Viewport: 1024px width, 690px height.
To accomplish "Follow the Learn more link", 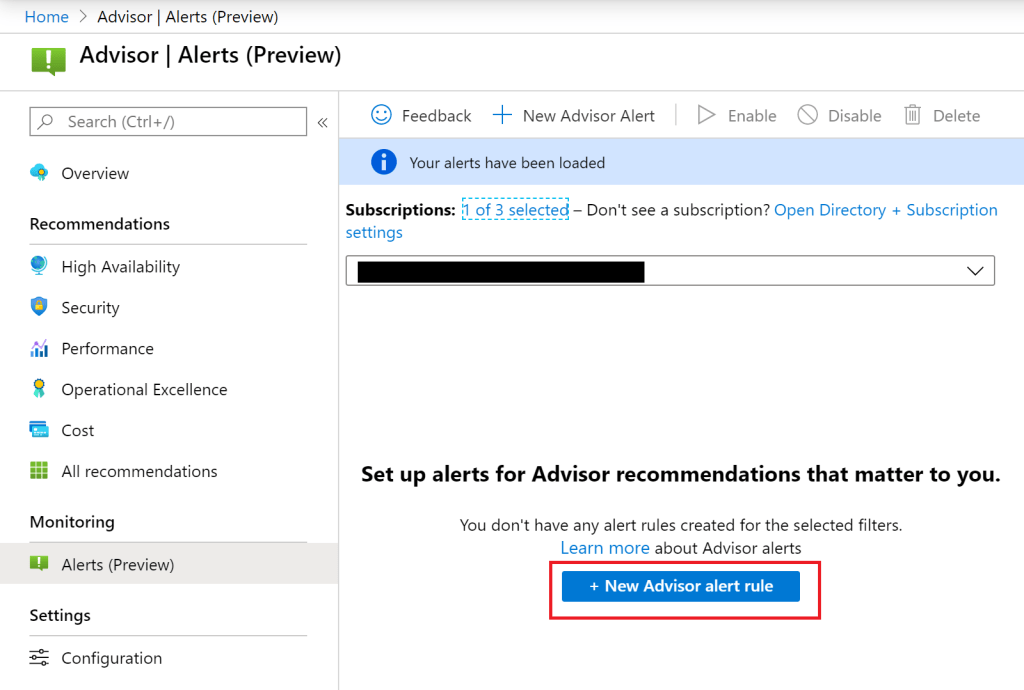I will coord(604,548).
